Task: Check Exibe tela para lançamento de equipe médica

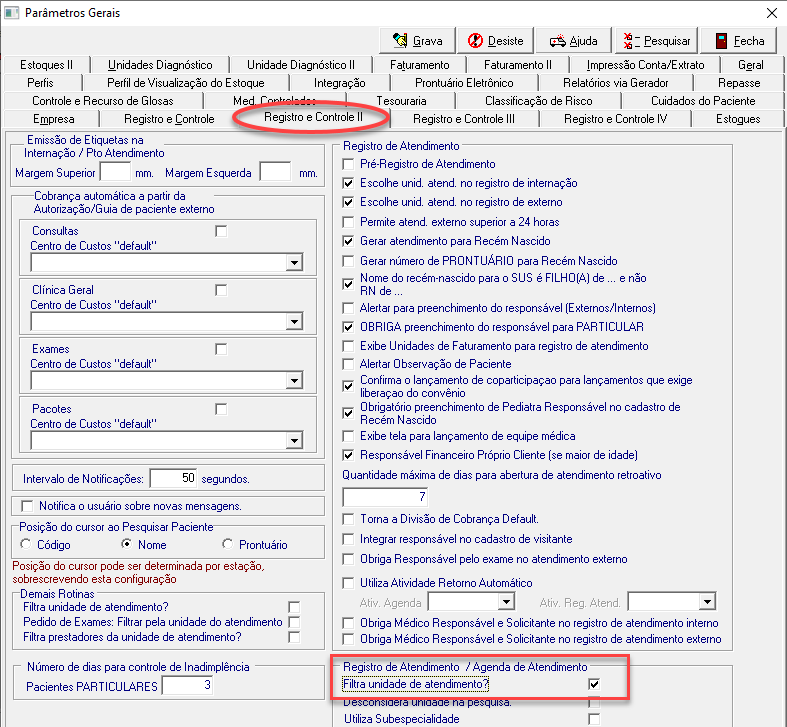Action: click(x=348, y=436)
